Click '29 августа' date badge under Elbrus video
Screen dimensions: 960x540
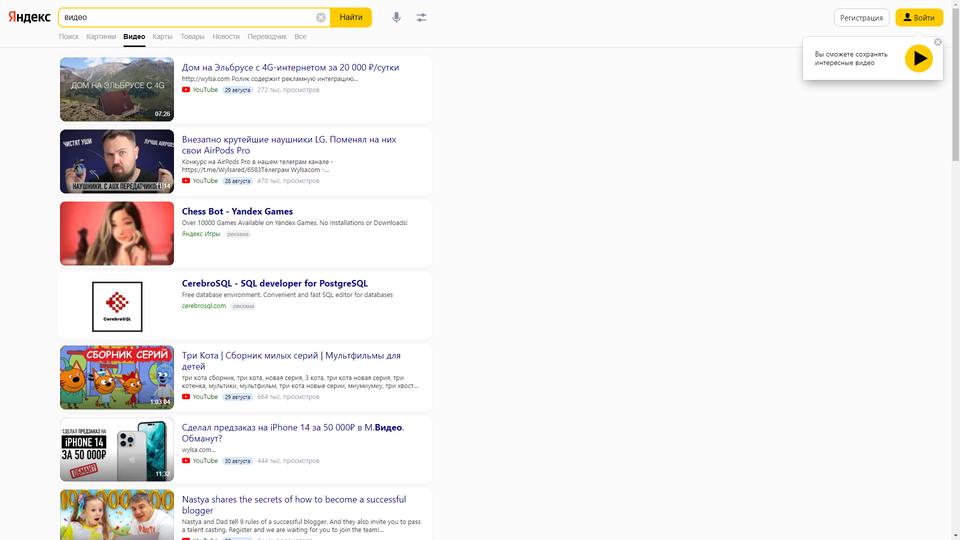point(237,90)
